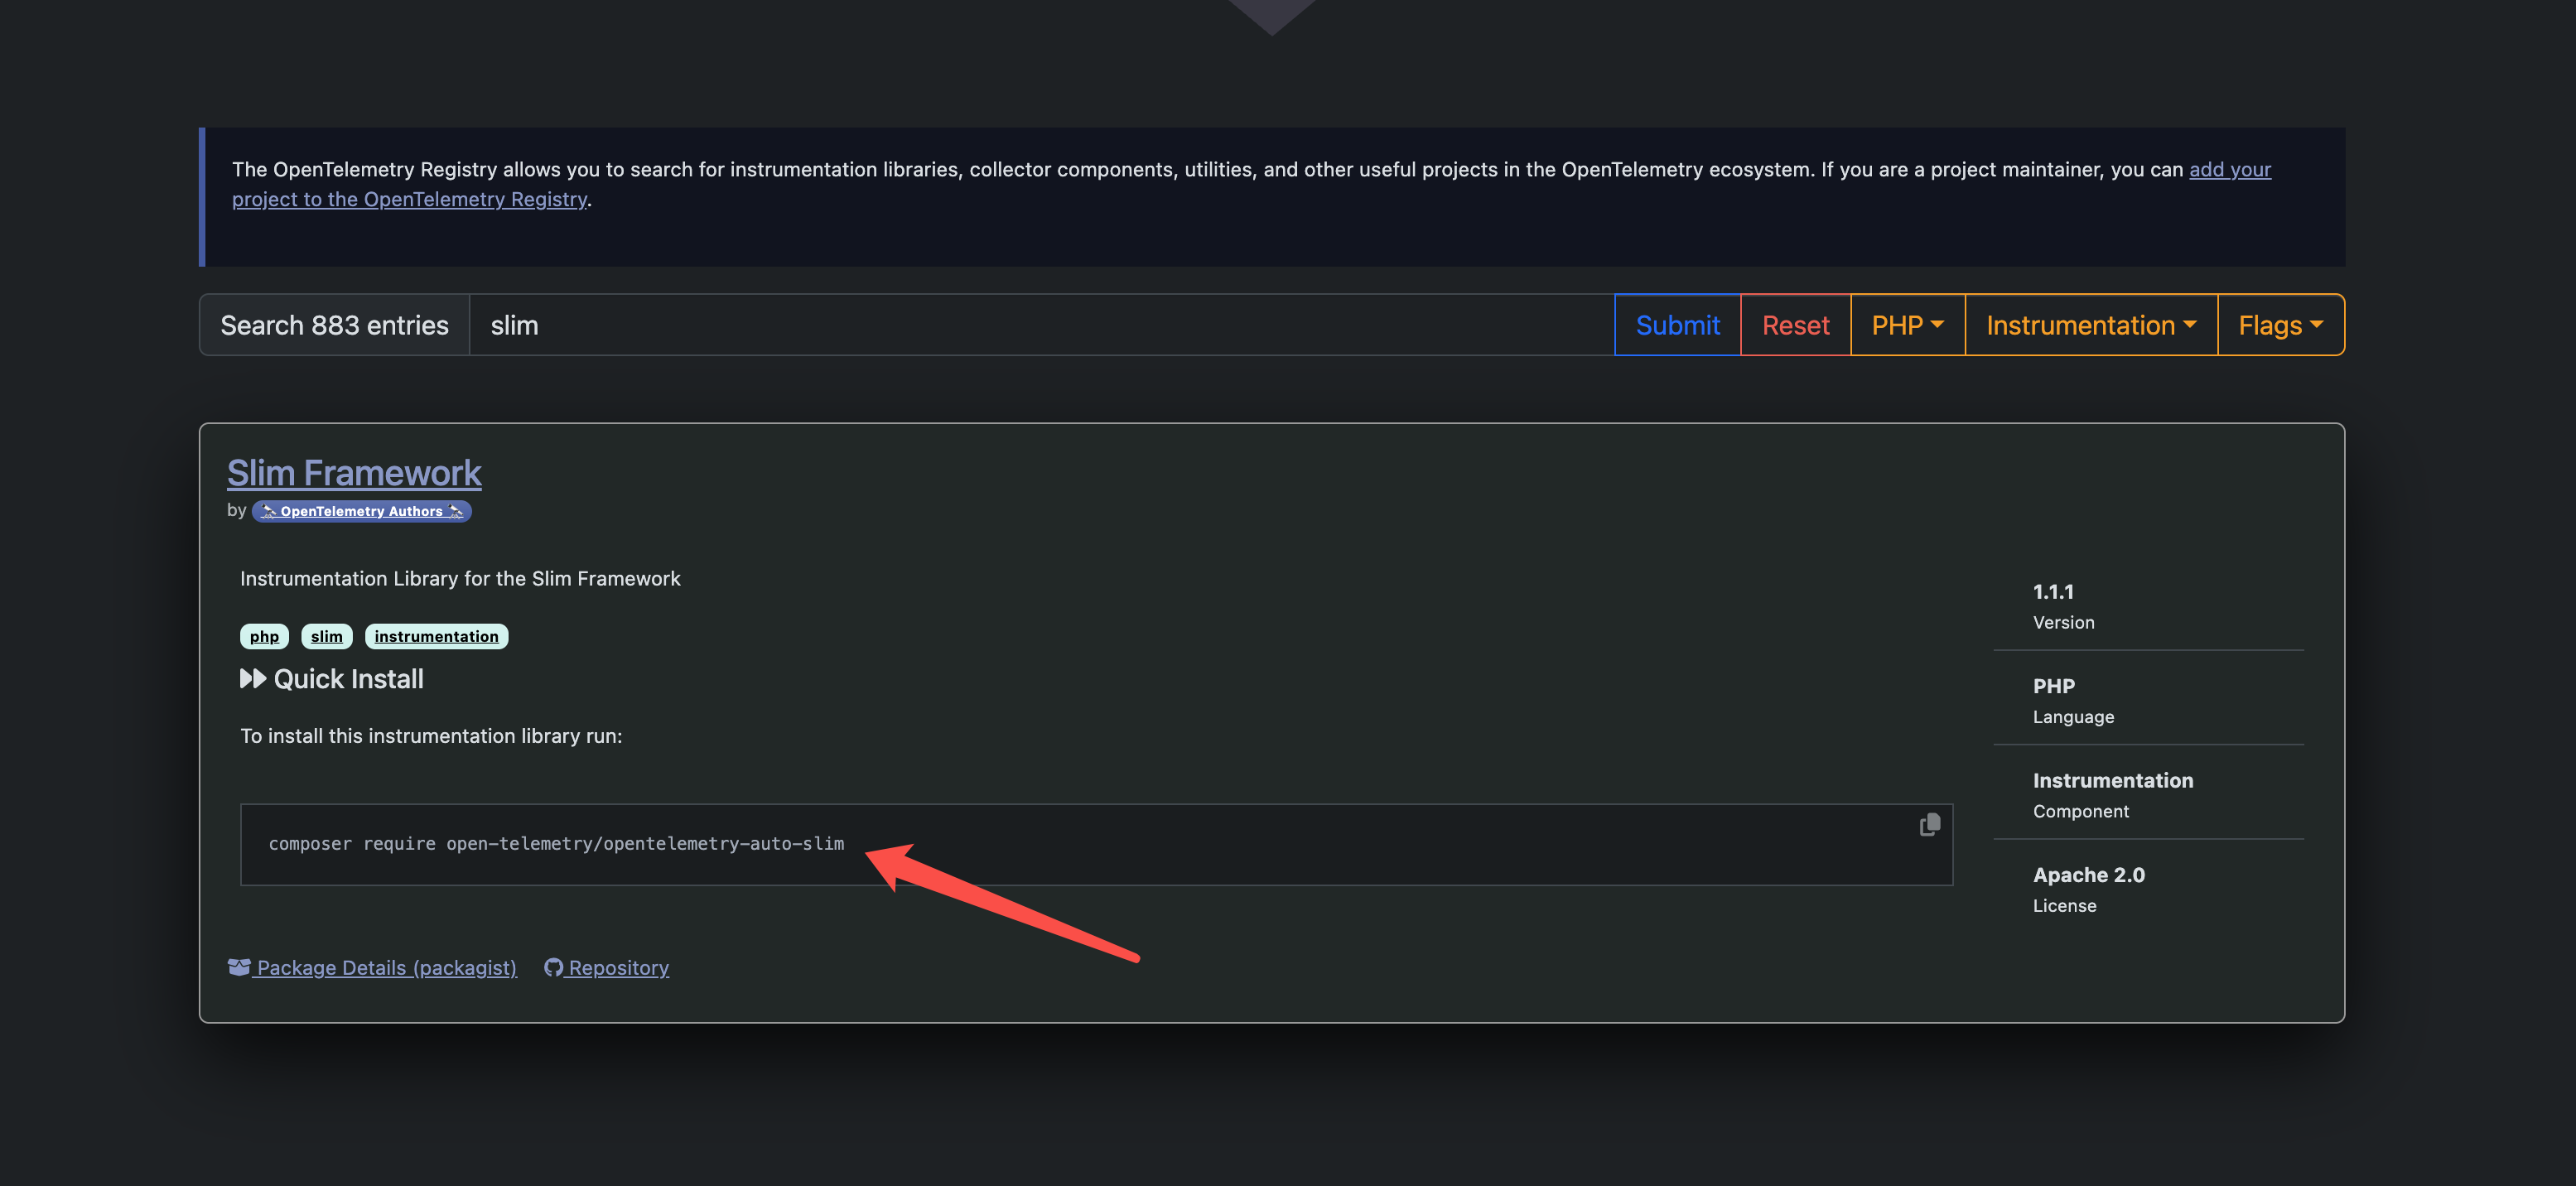2576x1186 pixels.
Task: Click the GitHub repository icon
Action: pos(553,967)
